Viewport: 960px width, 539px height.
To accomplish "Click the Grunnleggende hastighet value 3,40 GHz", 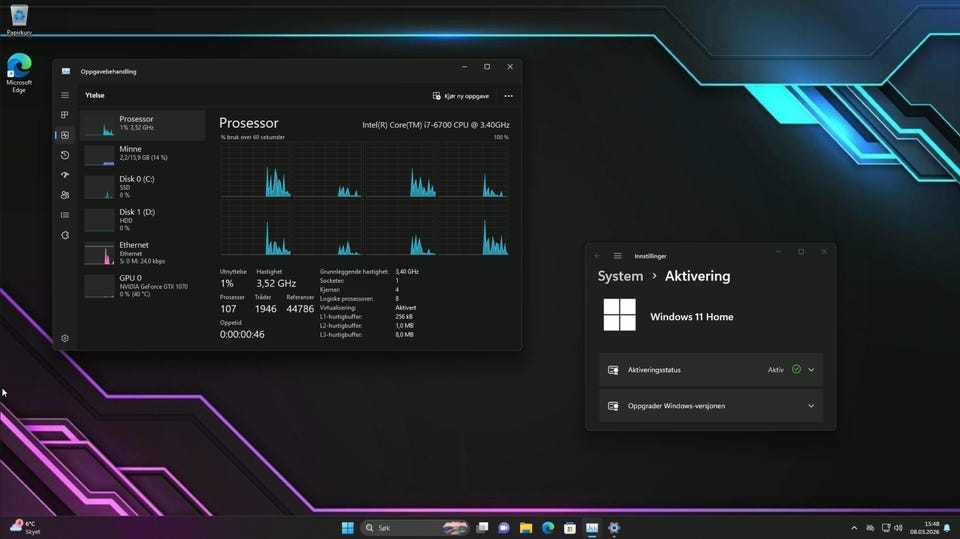I will tap(407, 271).
